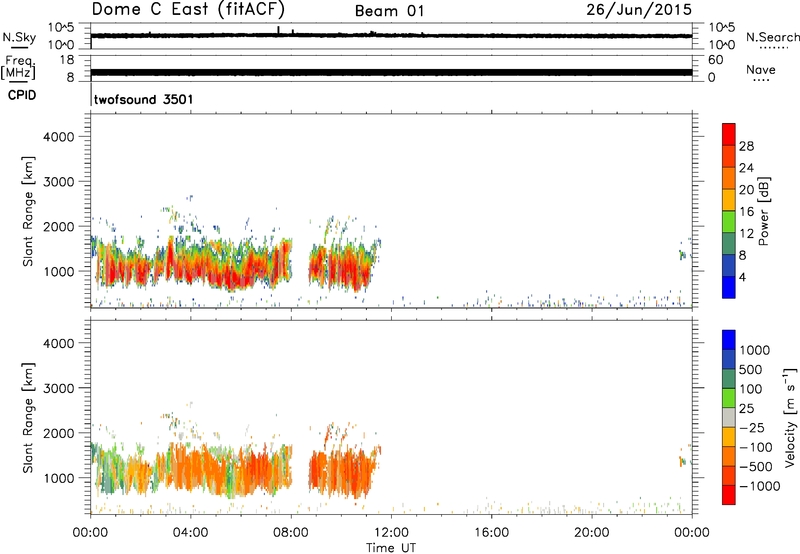The width and height of the screenshot is (800, 554).
Task: Click the '4' tick on power colorbar
Action: 742,277
